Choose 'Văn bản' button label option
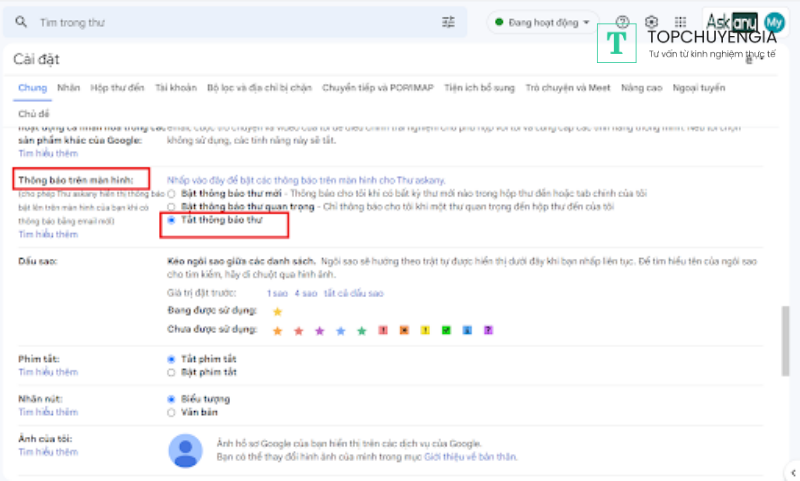The image size is (800, 481). click(171, 411)
